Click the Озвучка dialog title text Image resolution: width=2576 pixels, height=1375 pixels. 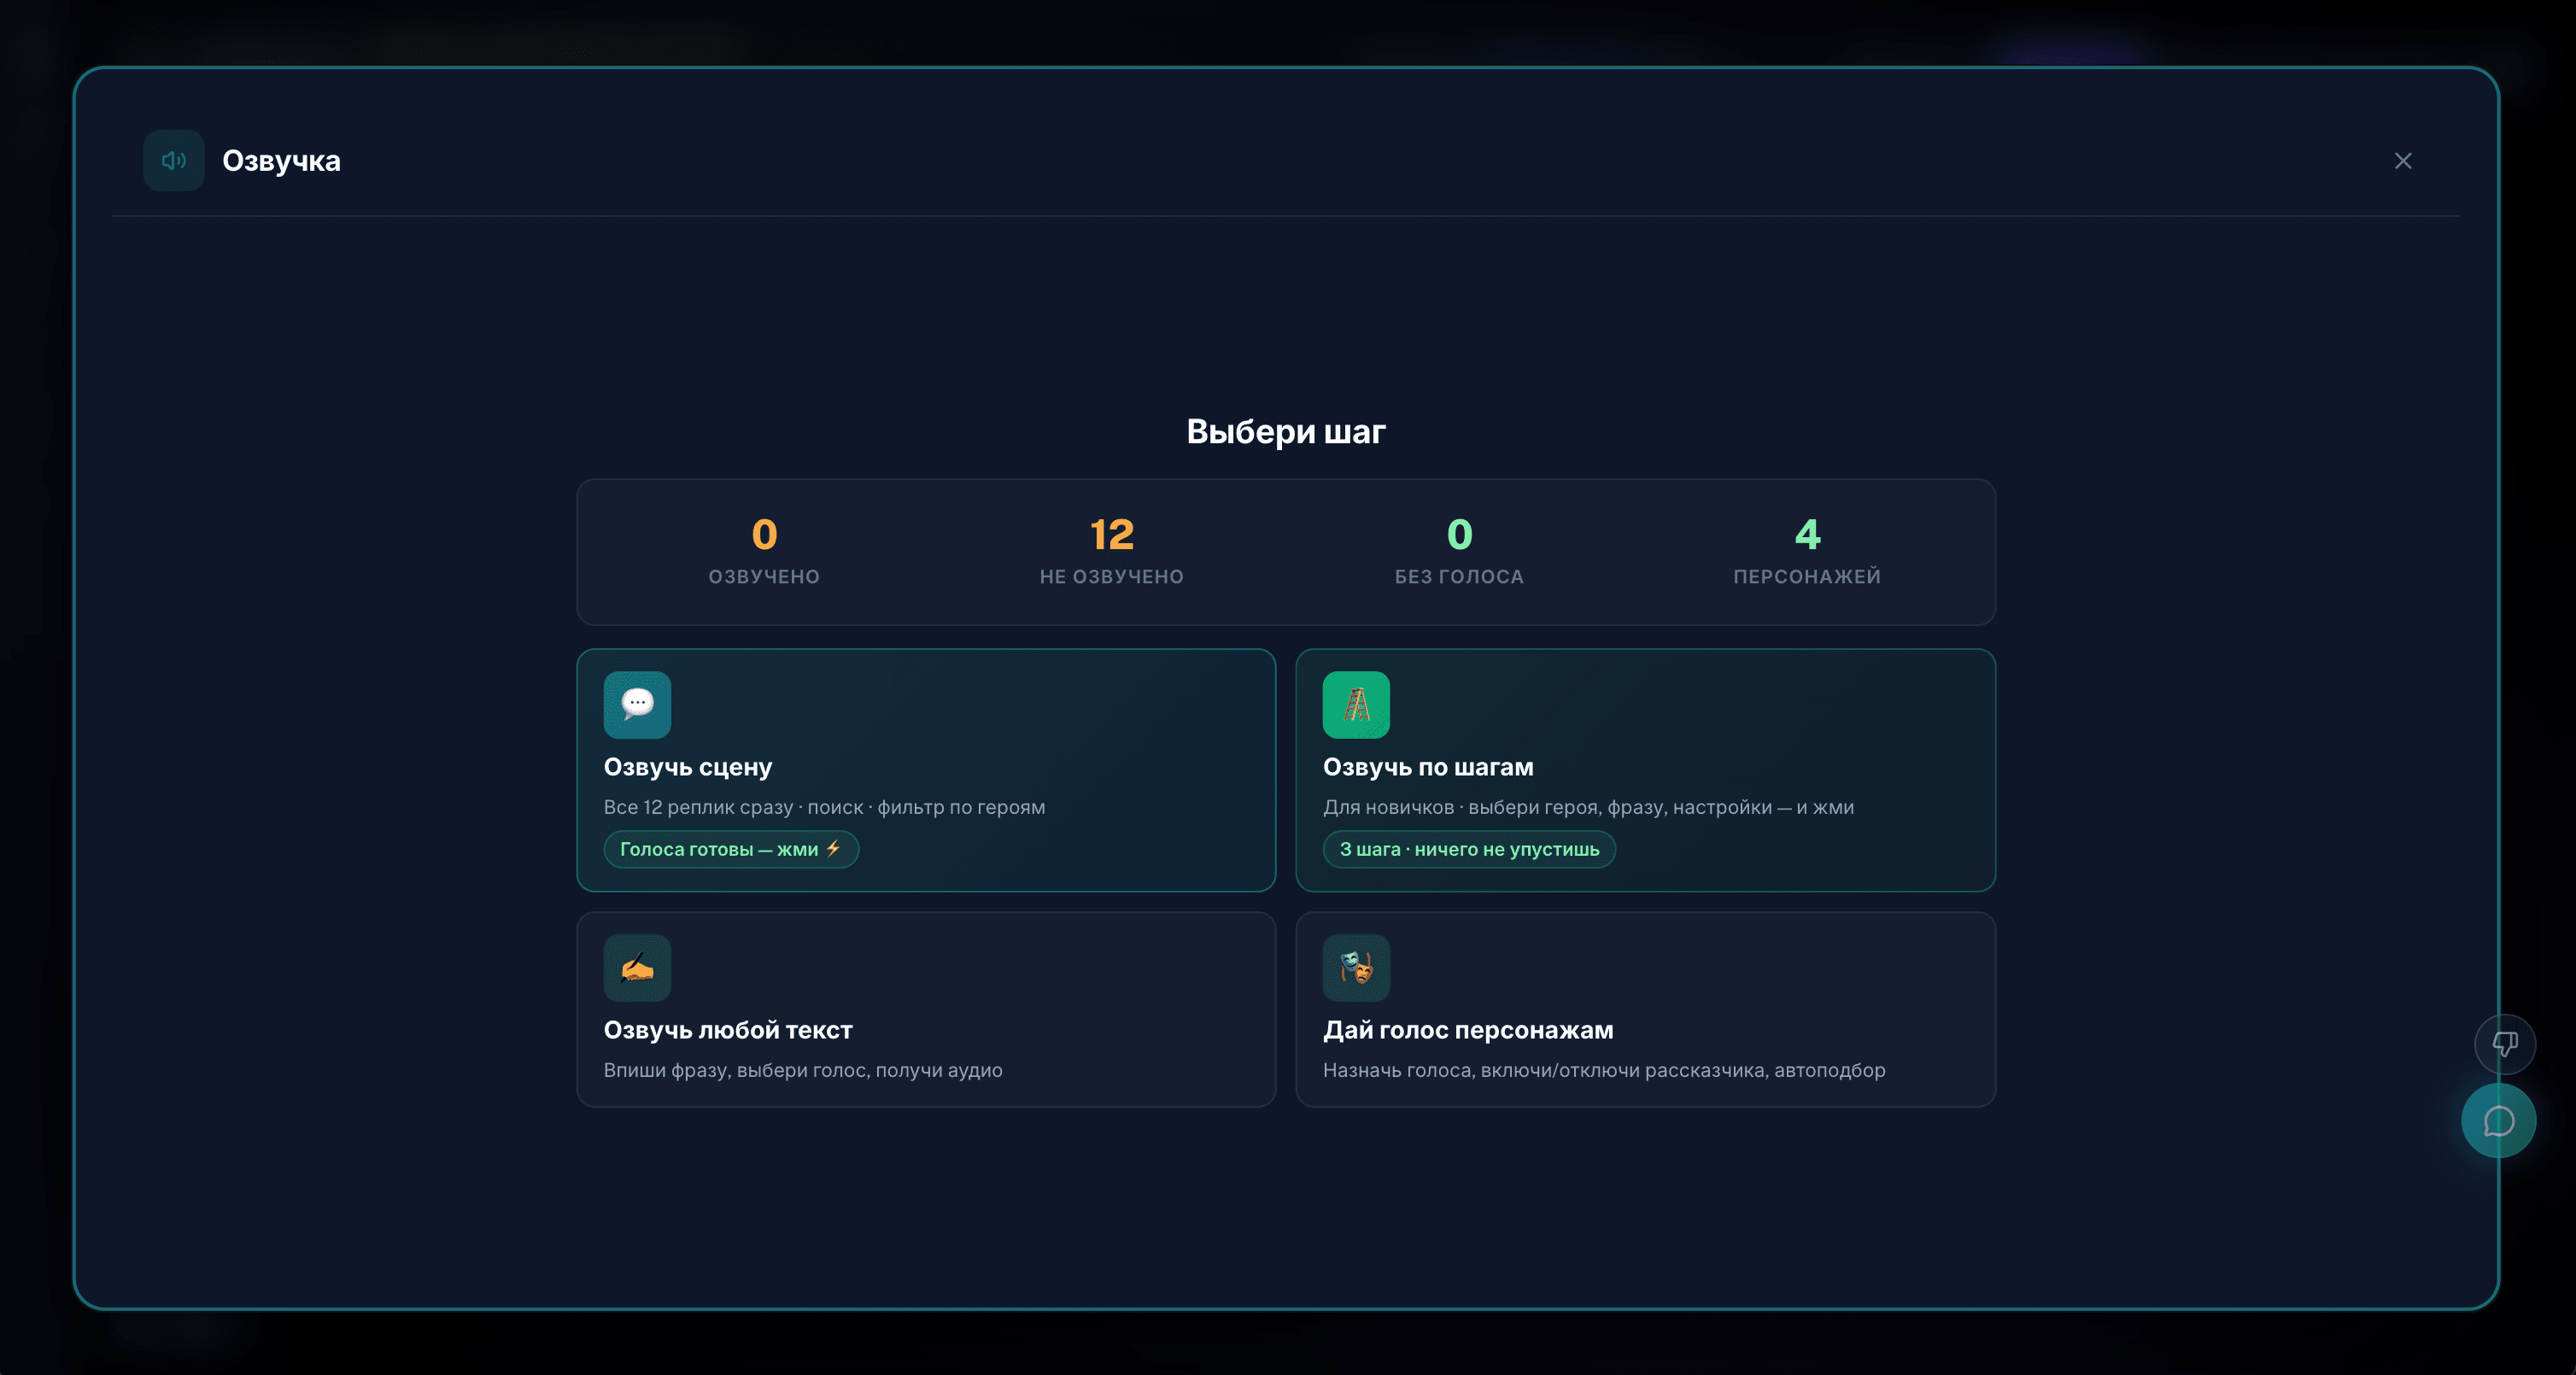[281, 160]
